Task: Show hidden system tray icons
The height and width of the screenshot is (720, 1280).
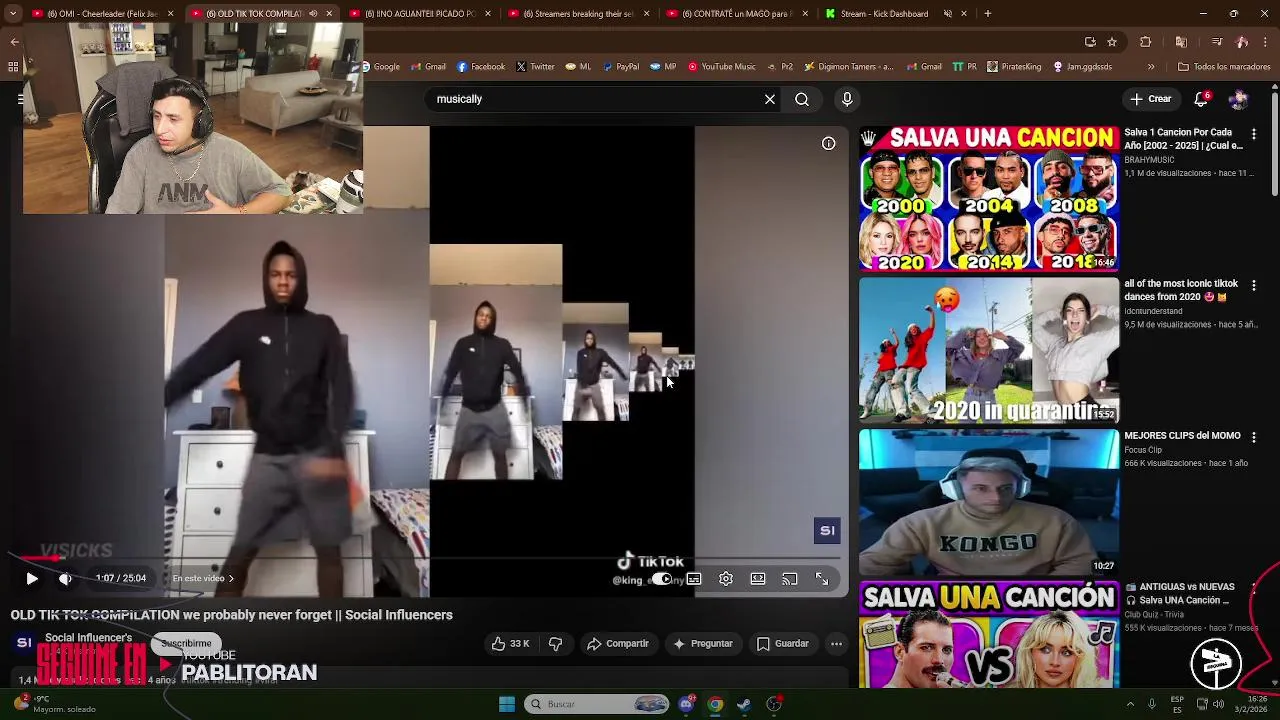Action: coord(1130,704)
